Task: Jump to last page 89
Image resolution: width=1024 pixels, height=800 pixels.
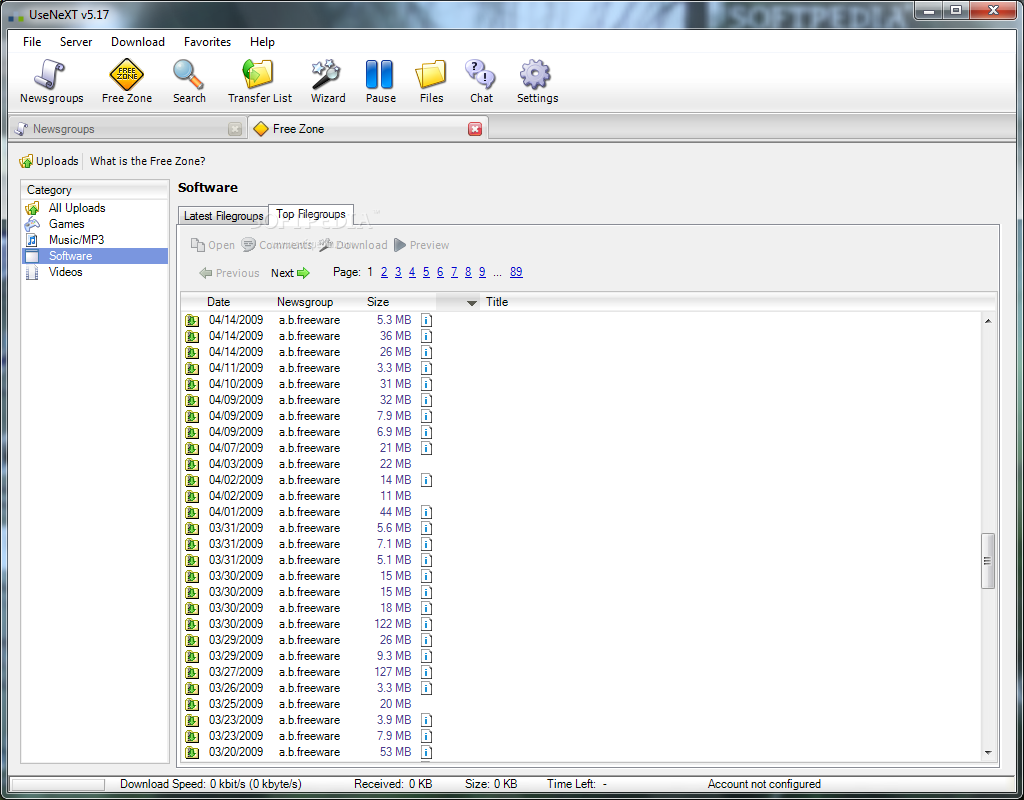Action: coord(516,272)
